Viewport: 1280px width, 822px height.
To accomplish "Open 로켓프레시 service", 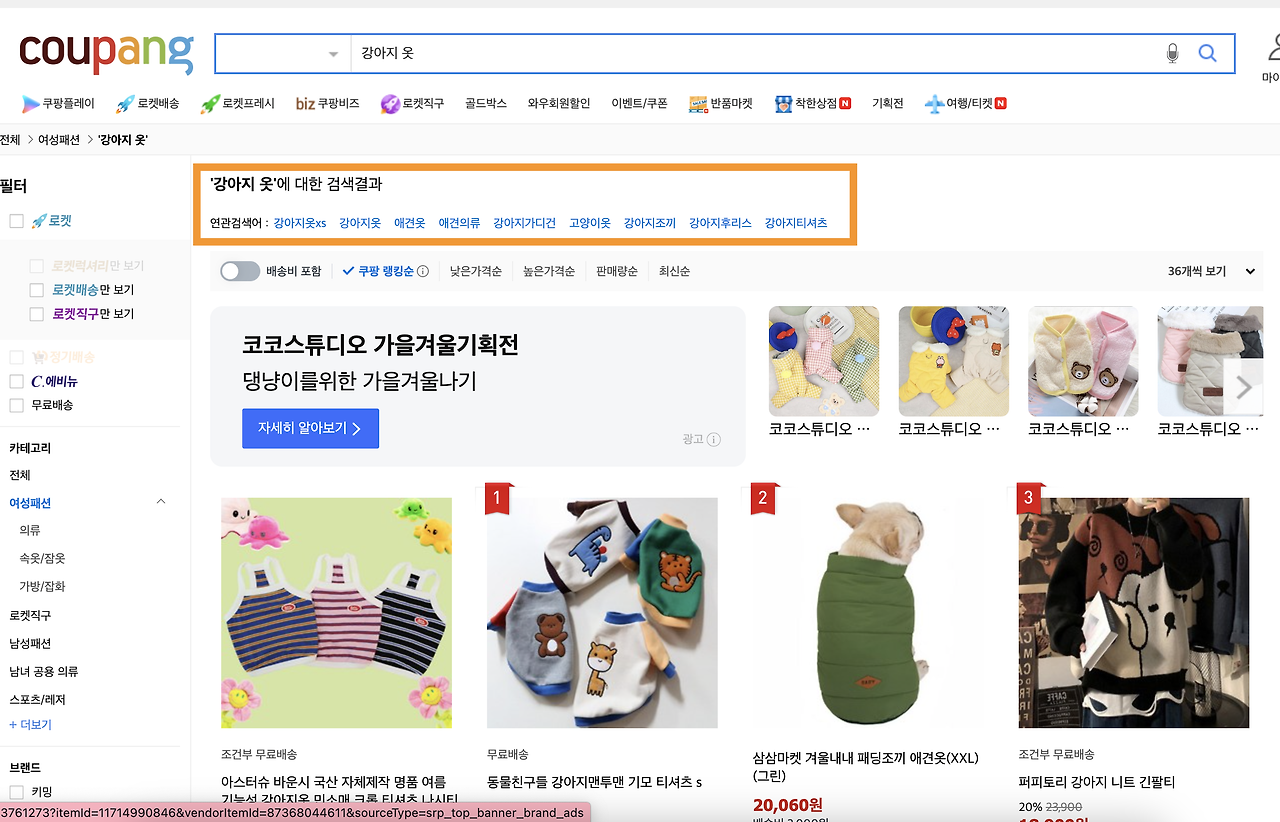I will tap(236, 102).
